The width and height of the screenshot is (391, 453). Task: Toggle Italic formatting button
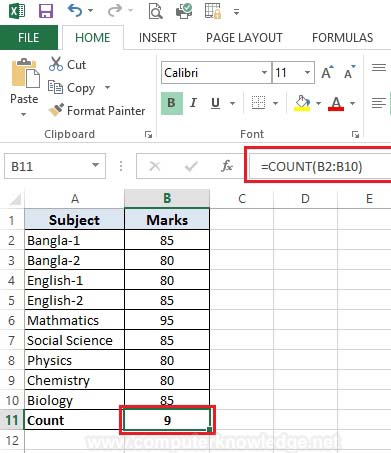point(193,103)
